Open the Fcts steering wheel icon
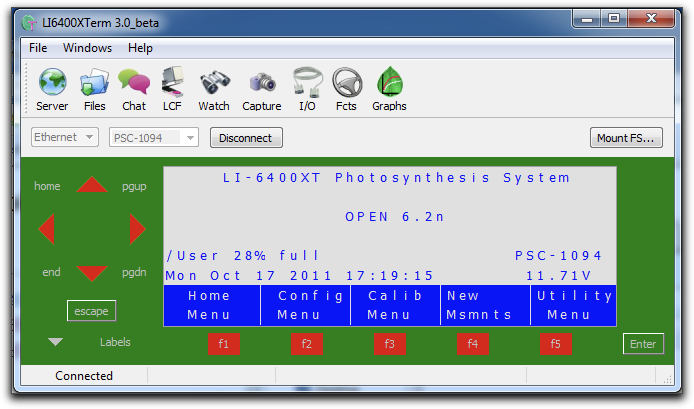Image resolution: width=694 pixels, height=409 pixels. click(x=347, y=82)
